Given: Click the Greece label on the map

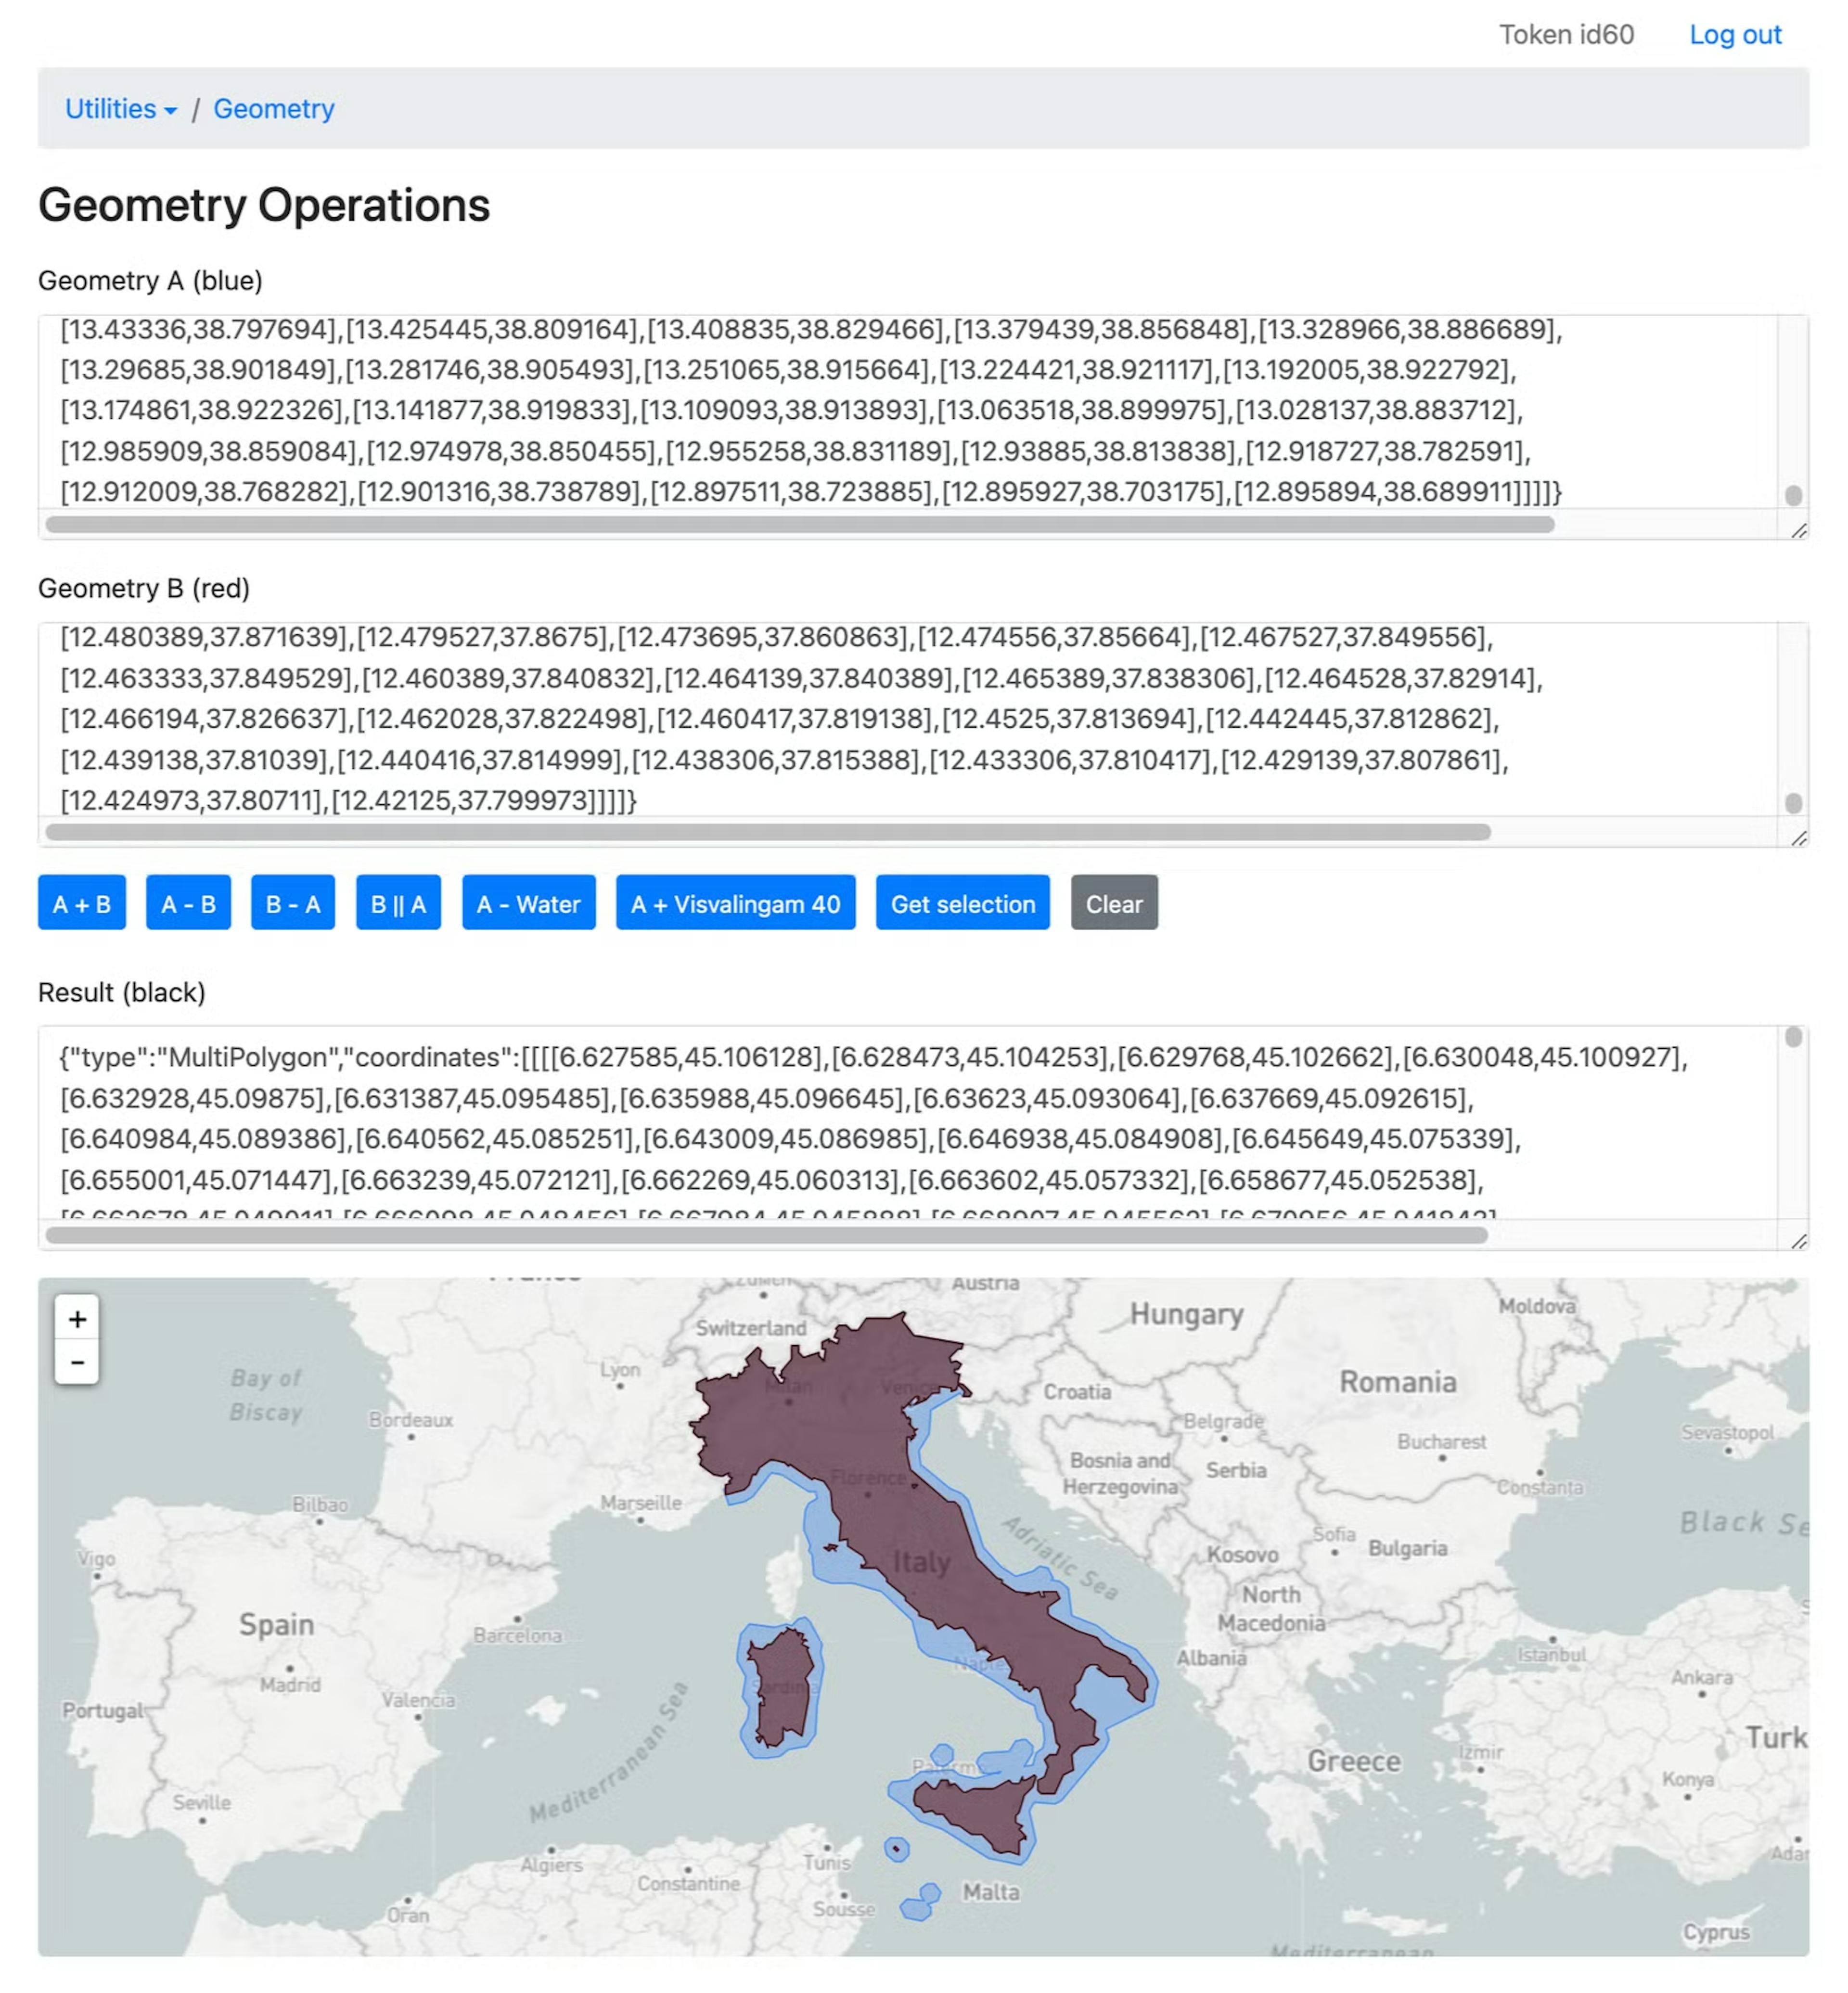Looking at the screenshot, I should tap(1354, 1761).
